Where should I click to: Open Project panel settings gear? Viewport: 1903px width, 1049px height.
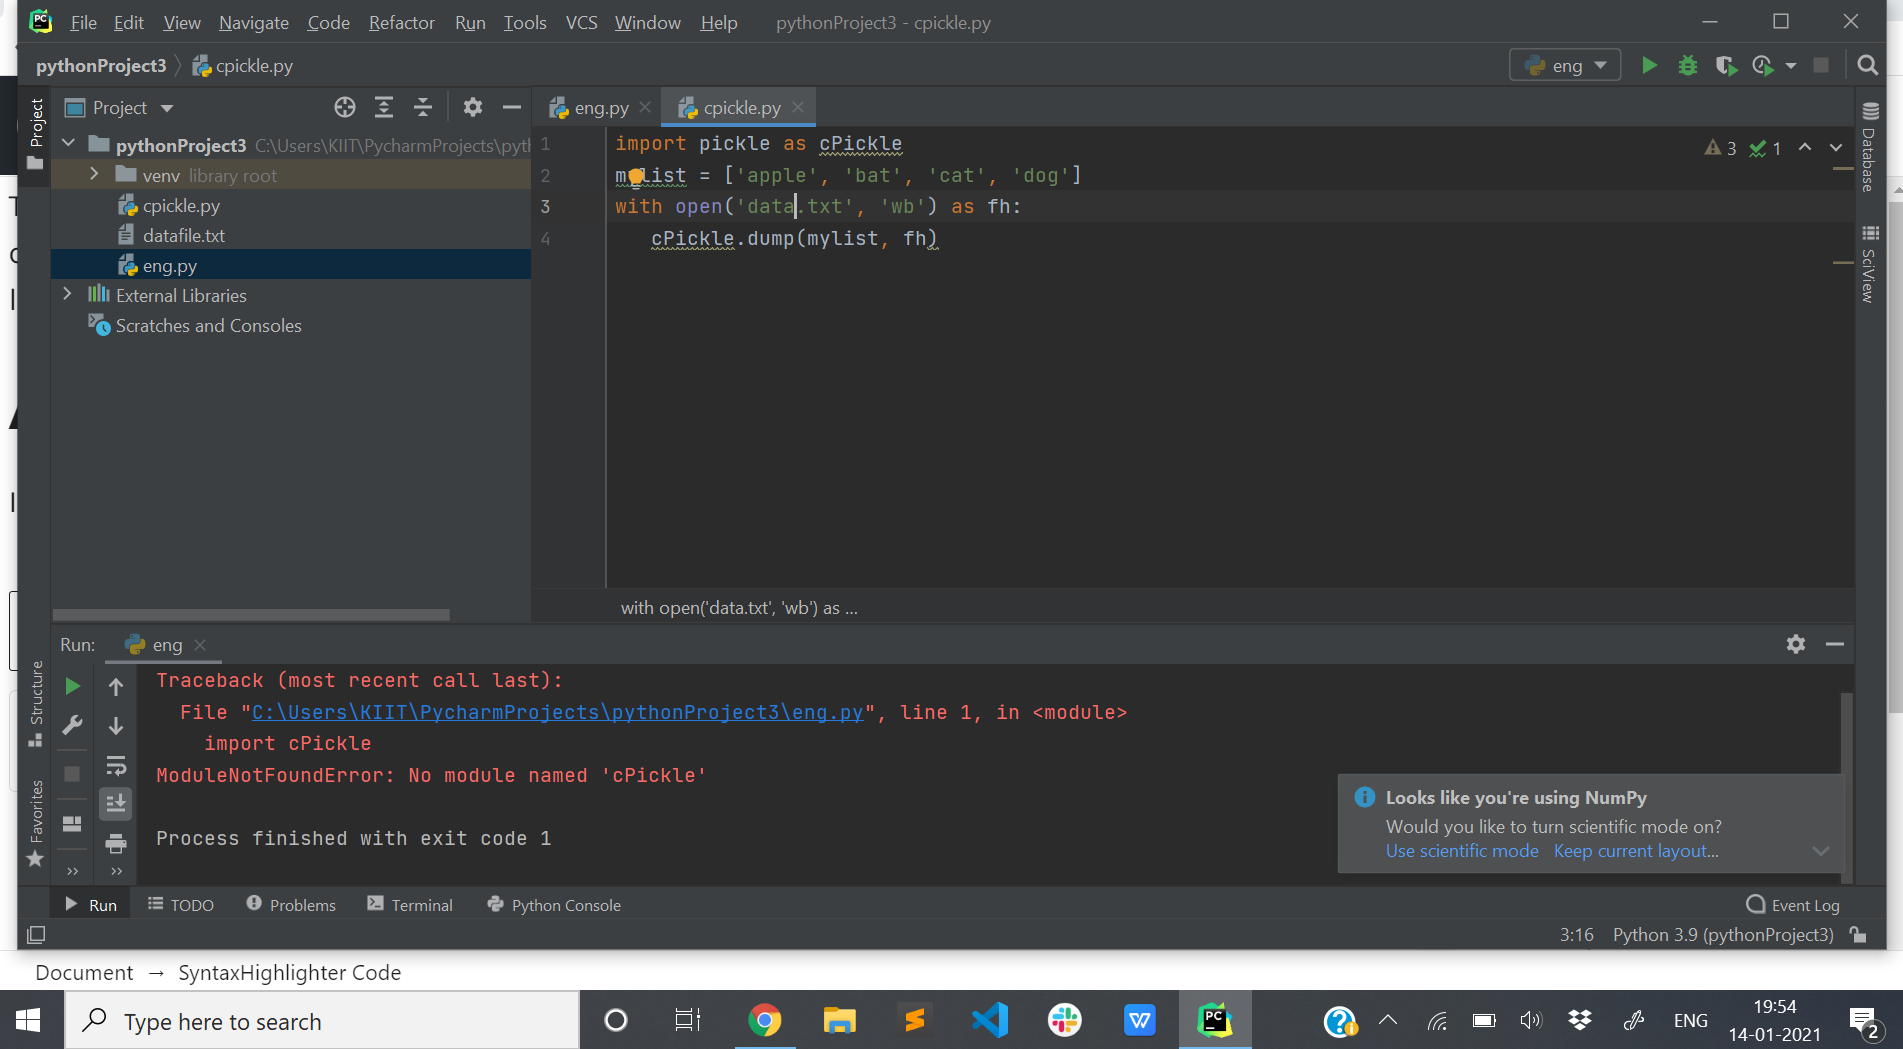click(x=473, y=108)
